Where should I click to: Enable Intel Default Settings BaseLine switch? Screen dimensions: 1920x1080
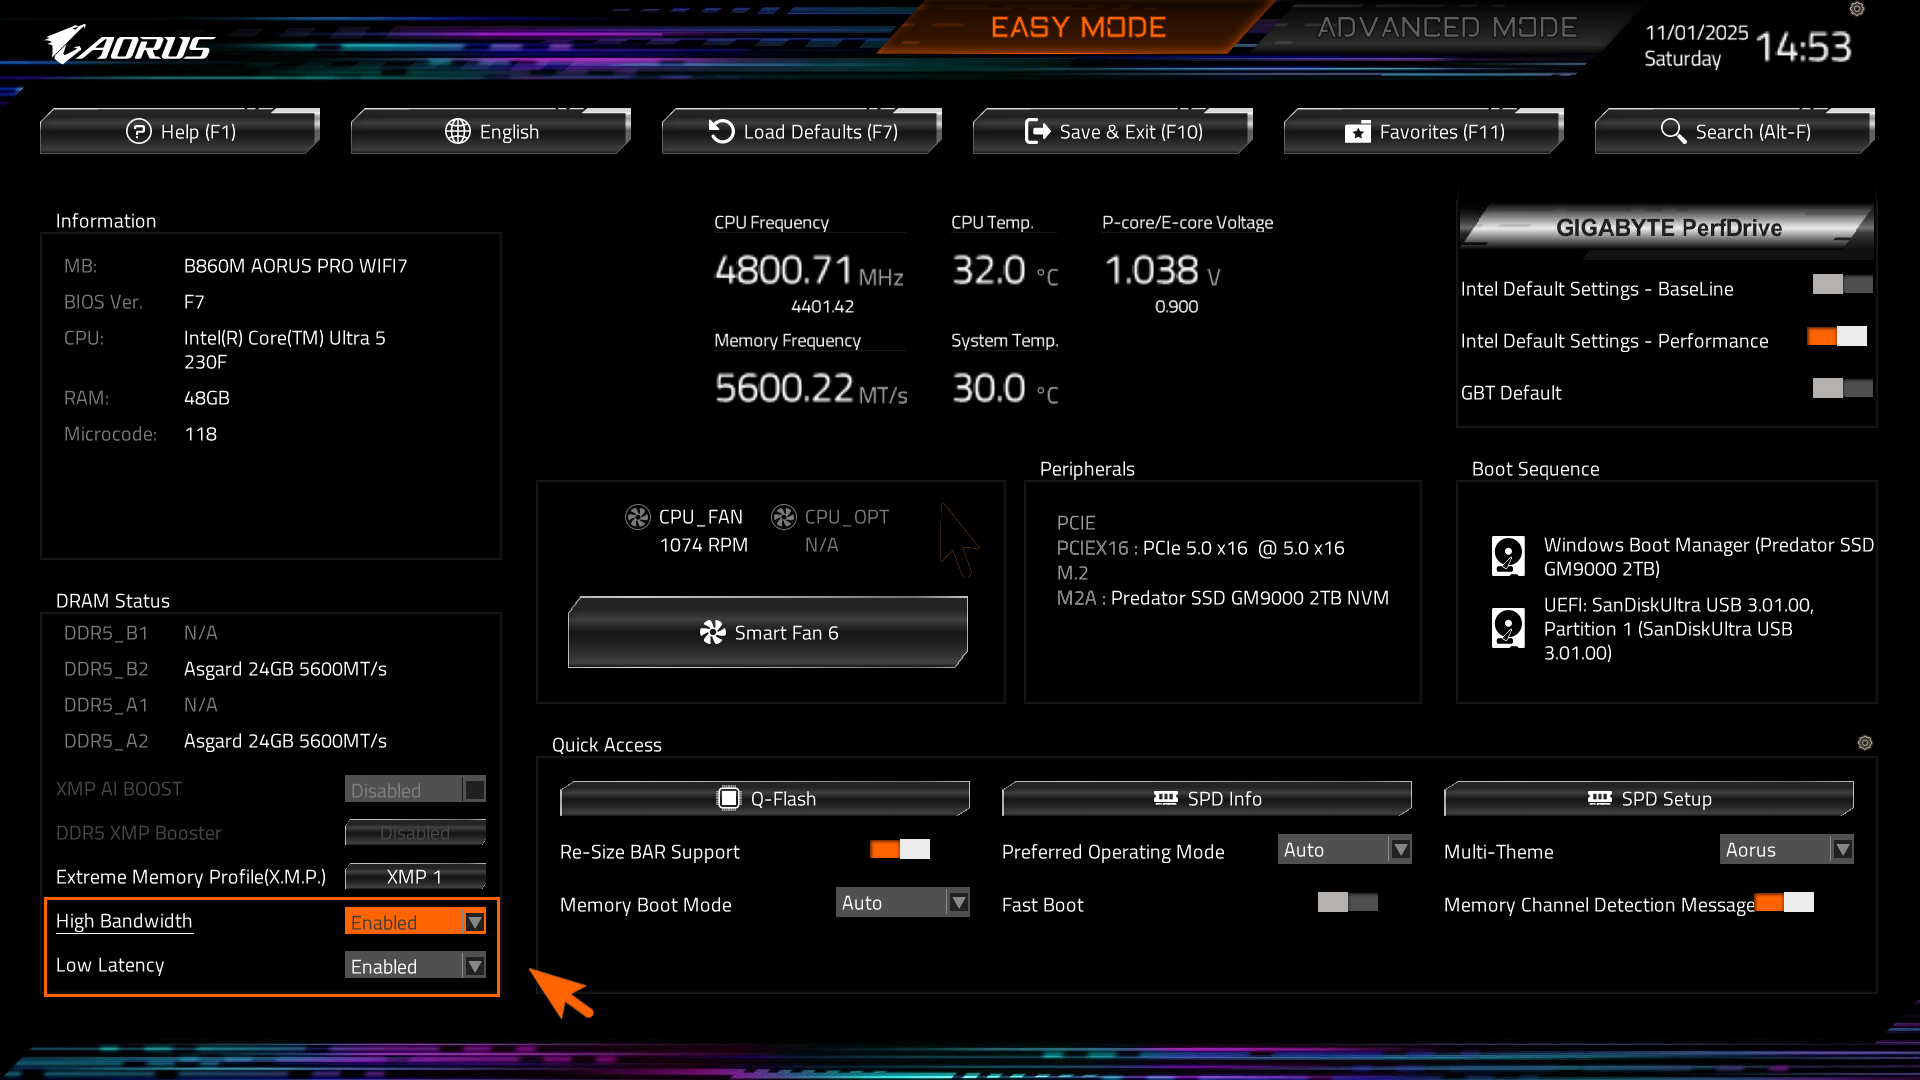click(x=1842, y=285)
